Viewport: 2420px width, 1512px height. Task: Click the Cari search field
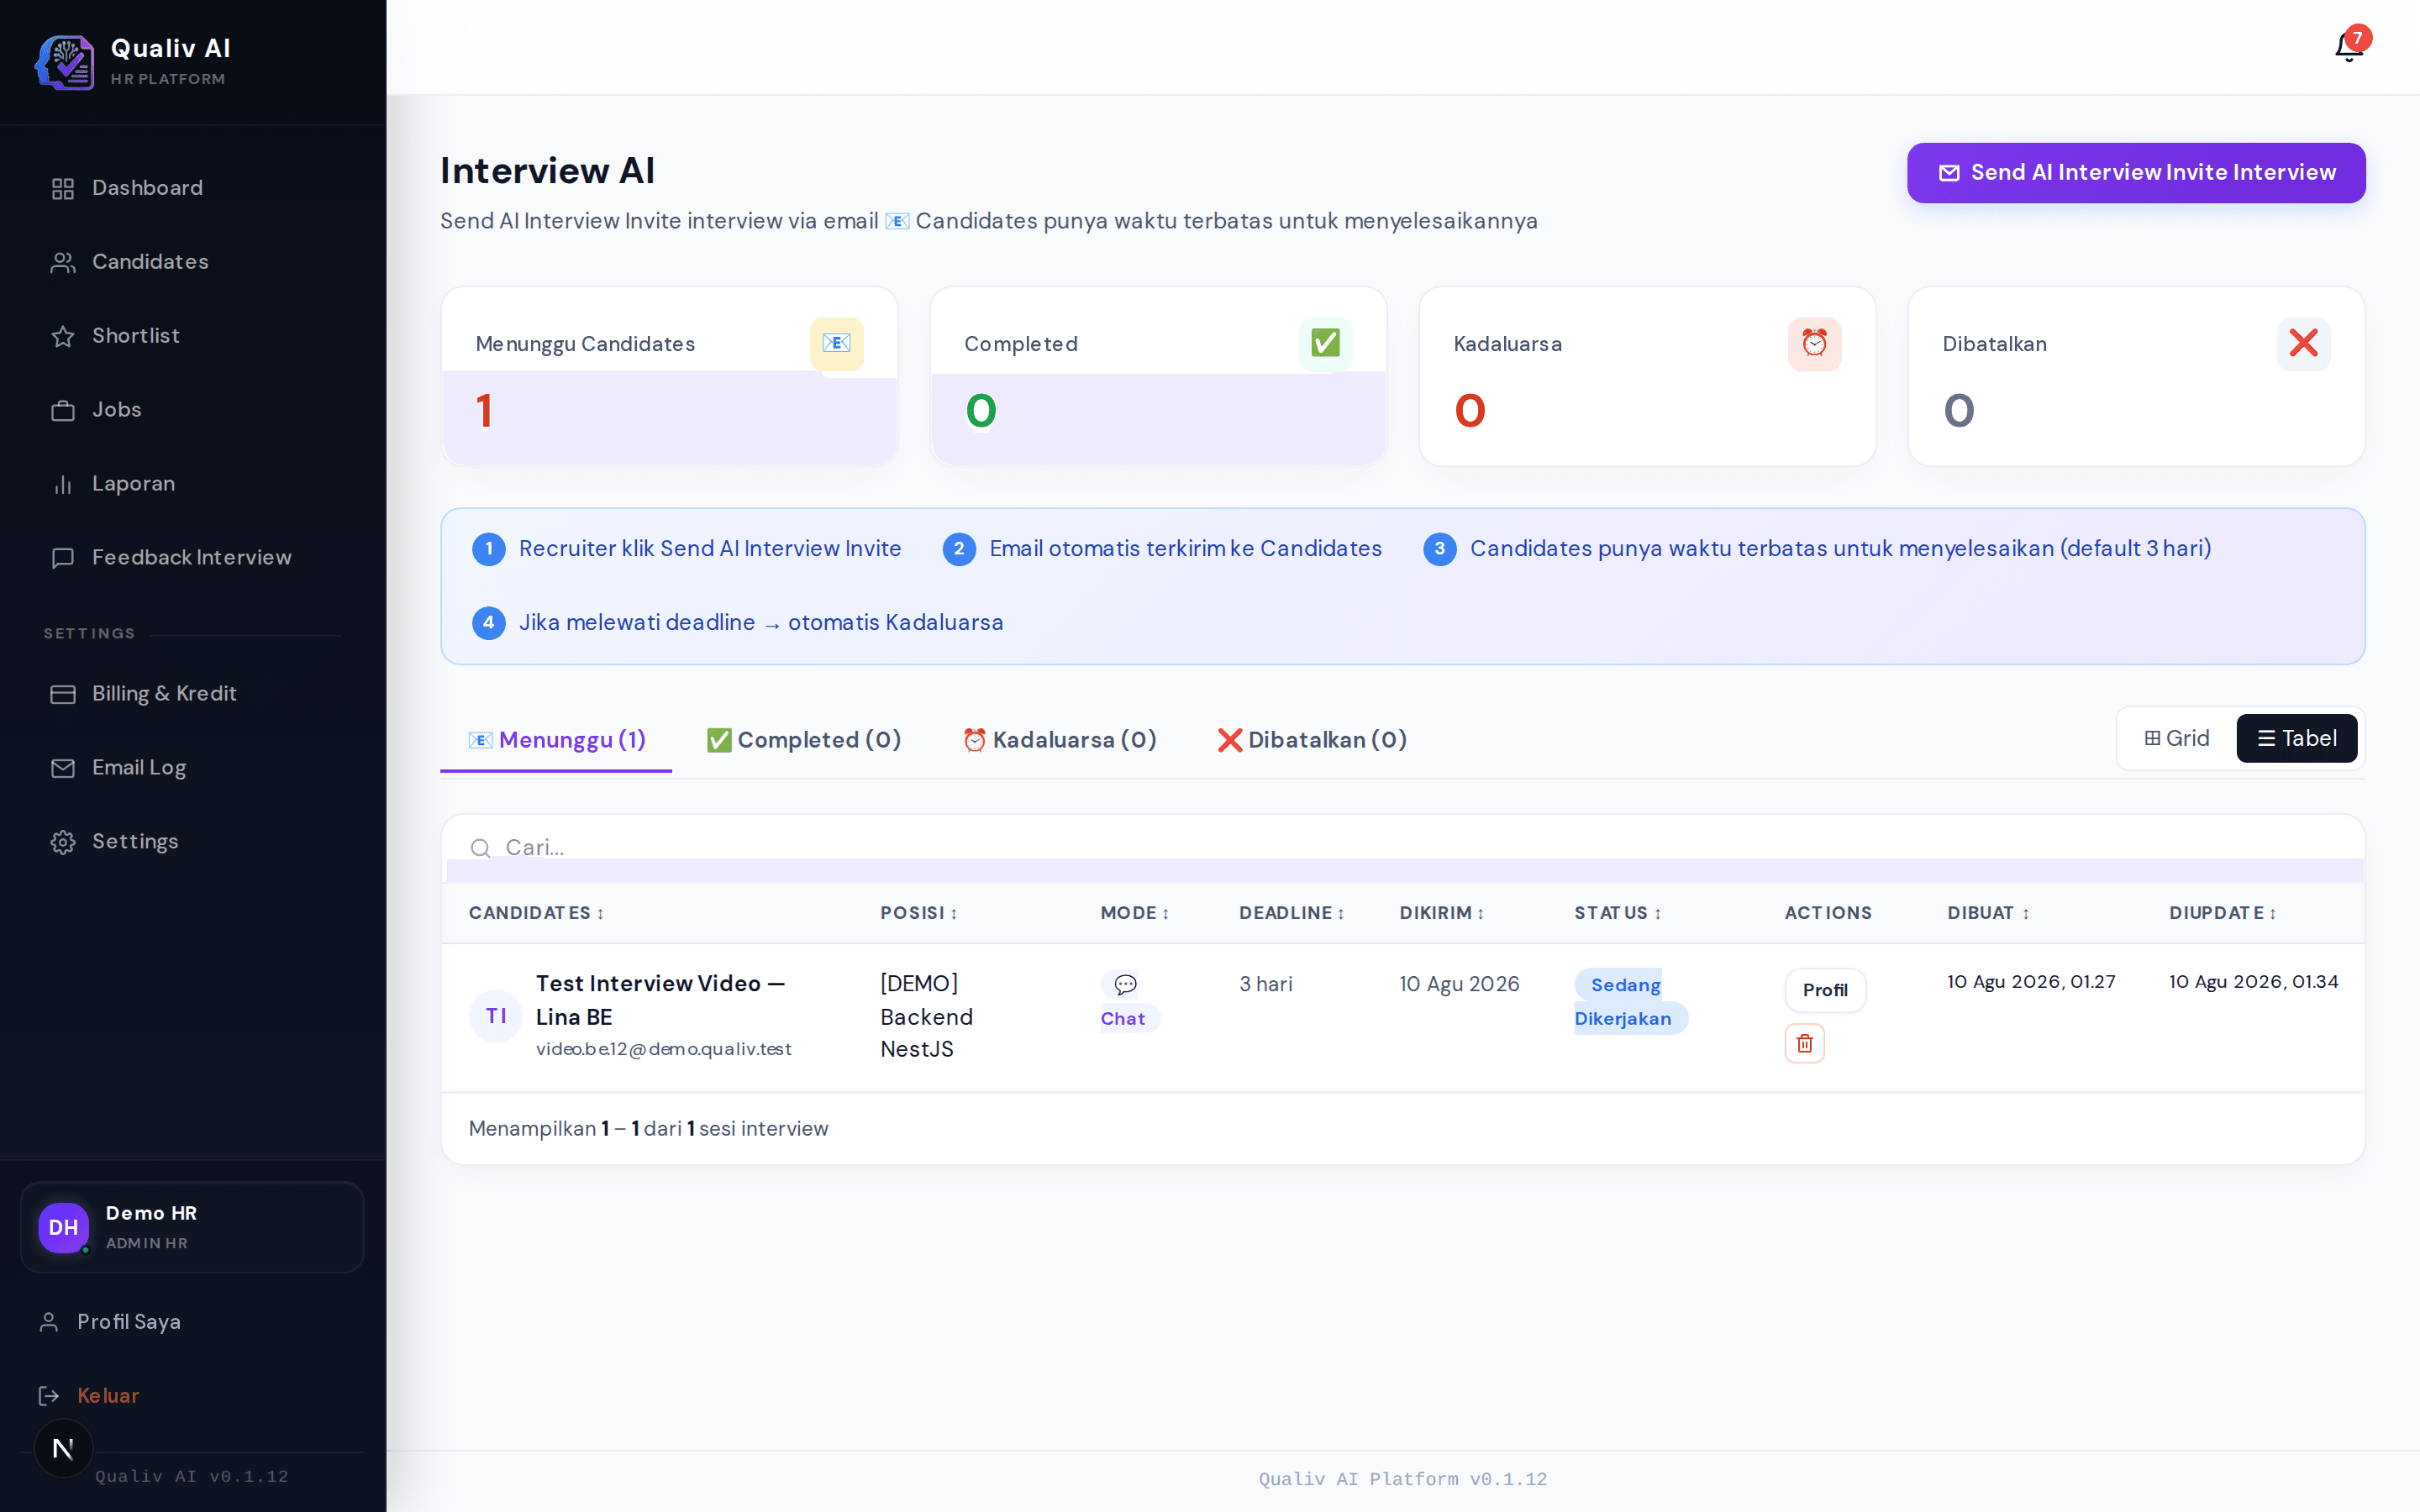click(1402, 848)
